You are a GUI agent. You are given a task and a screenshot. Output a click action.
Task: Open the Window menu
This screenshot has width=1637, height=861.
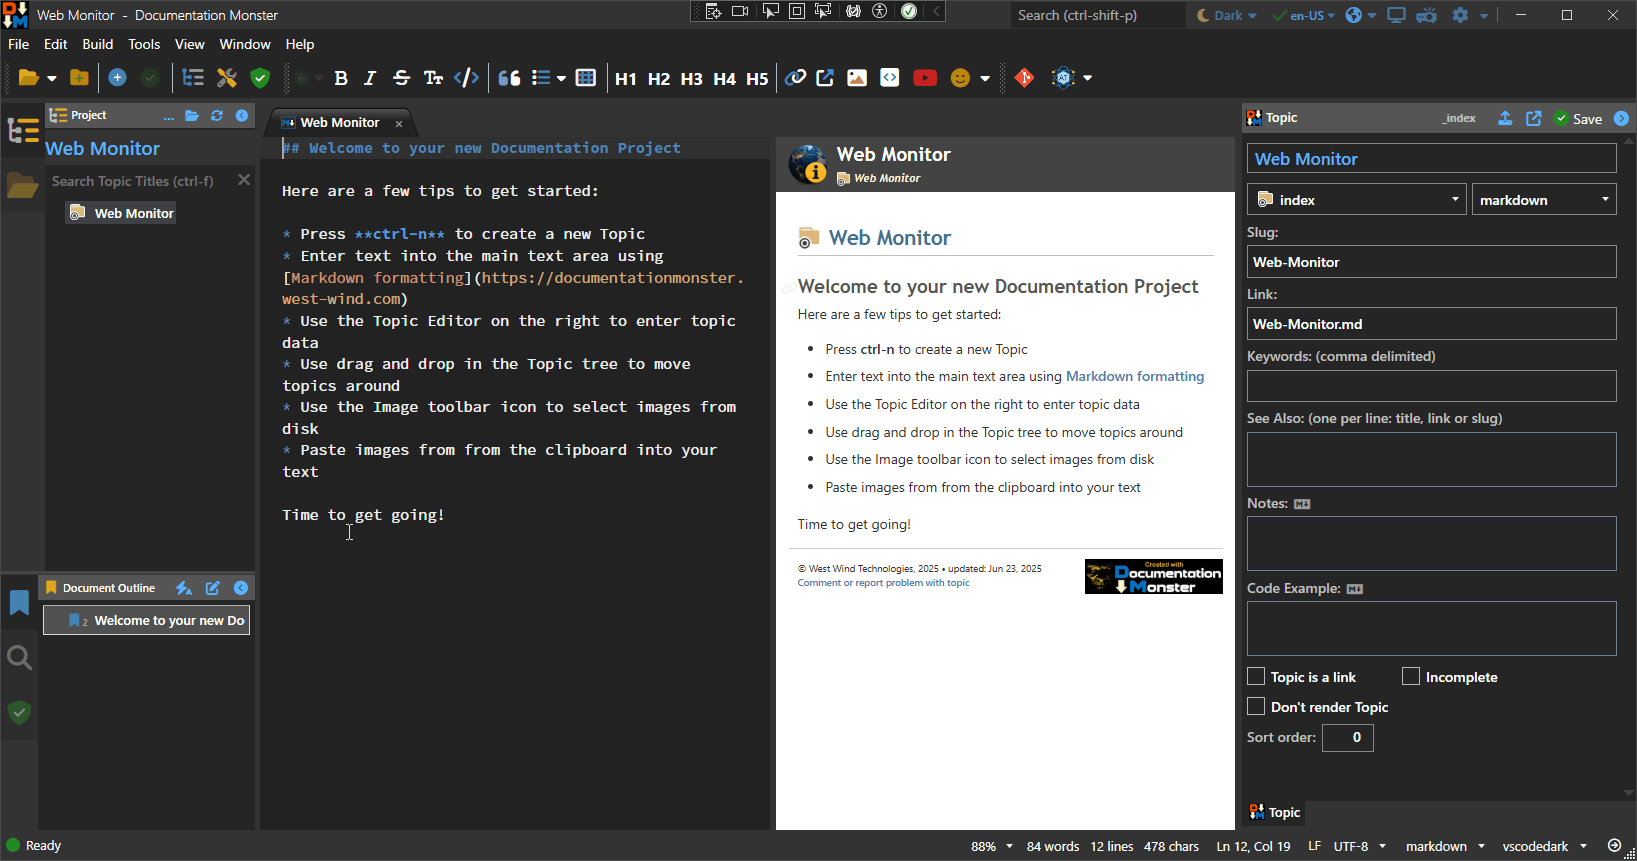click(x=245, y=44)
